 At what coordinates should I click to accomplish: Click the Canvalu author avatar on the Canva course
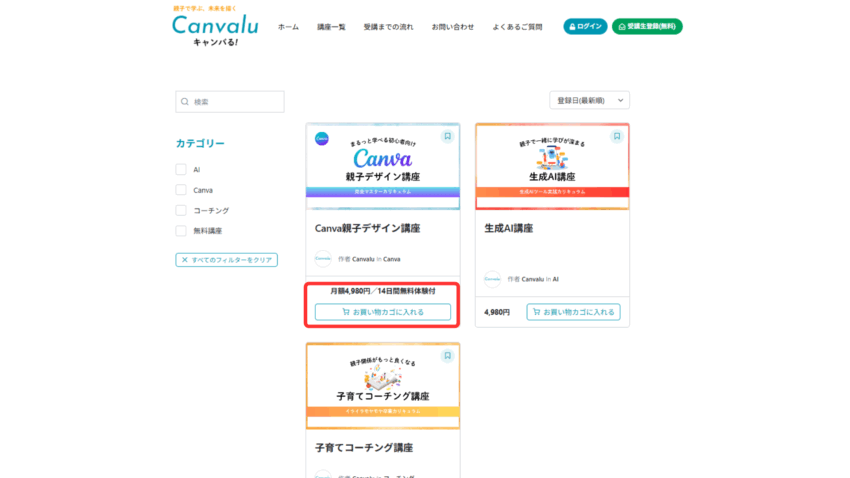tap(323, 259)
